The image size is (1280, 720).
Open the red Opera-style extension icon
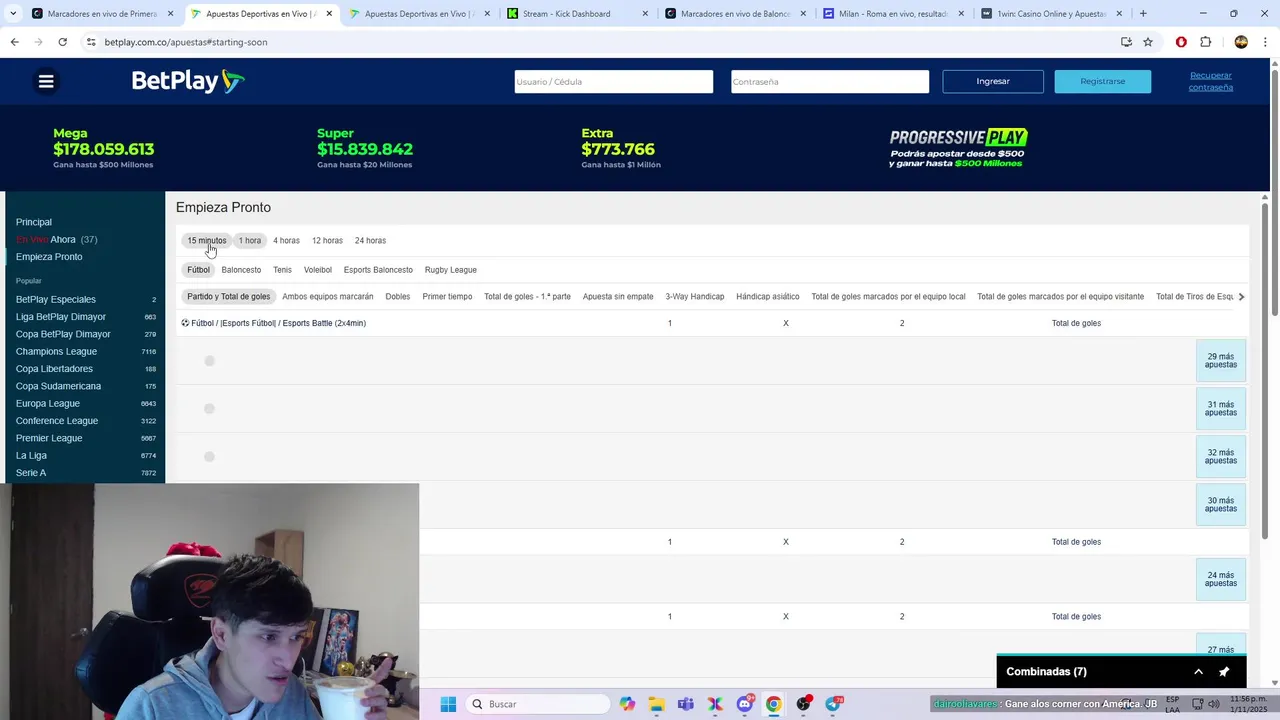(x=1181, y=42)
